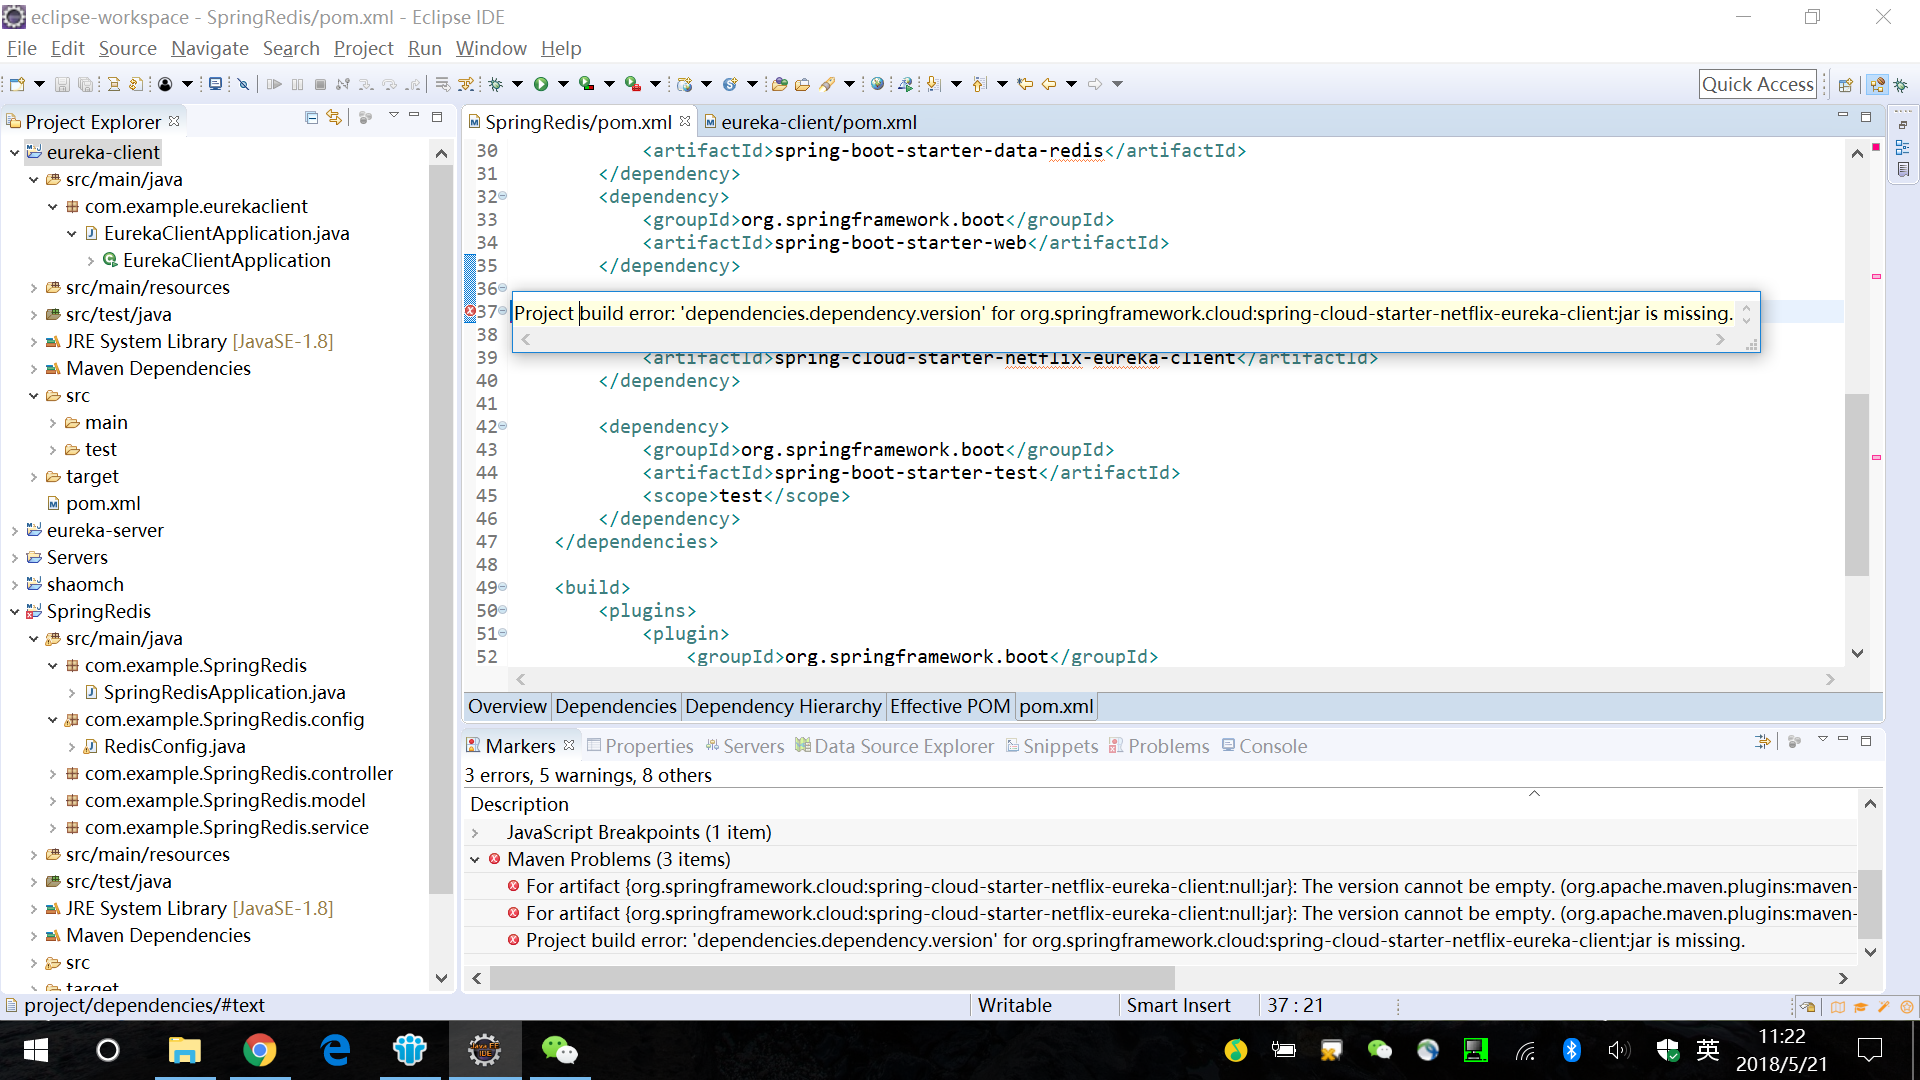This screenshot has height=1080, width=1920.
Task: Toggle Skip All Breakpoints toolbar icon
Action: (x=243, y=84)
